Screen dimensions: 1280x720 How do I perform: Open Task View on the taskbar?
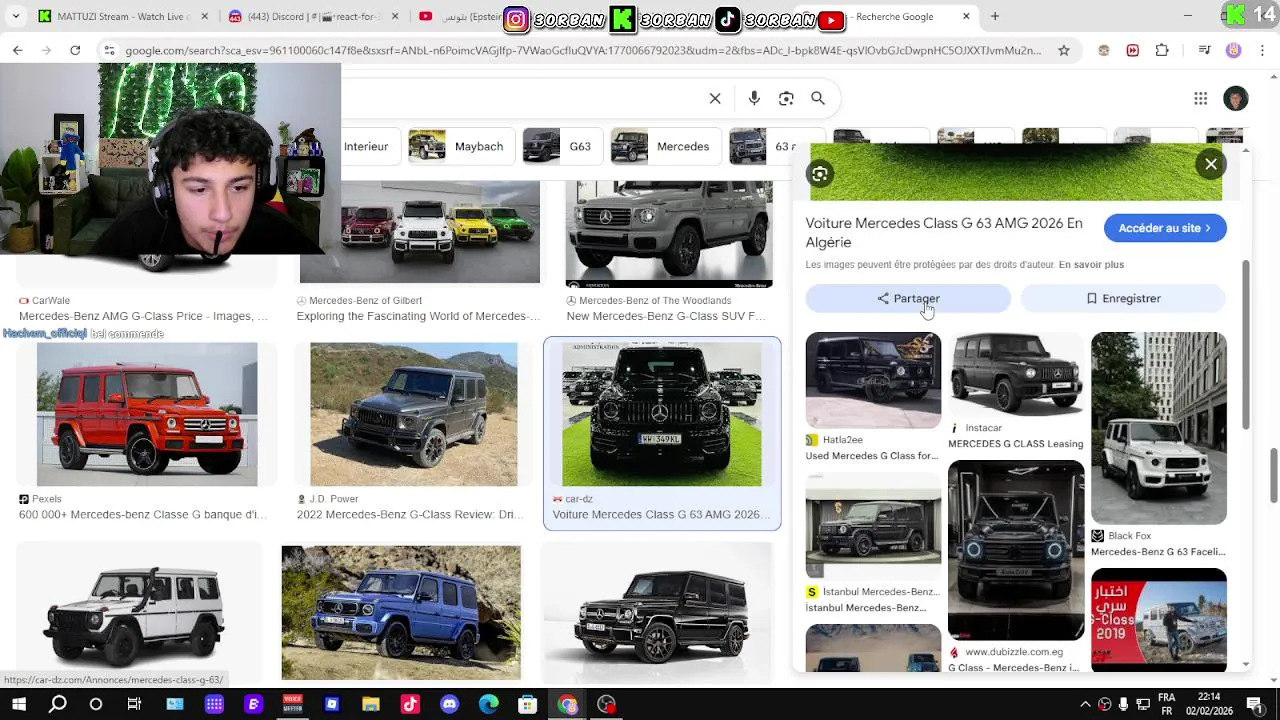pos(134,704)
